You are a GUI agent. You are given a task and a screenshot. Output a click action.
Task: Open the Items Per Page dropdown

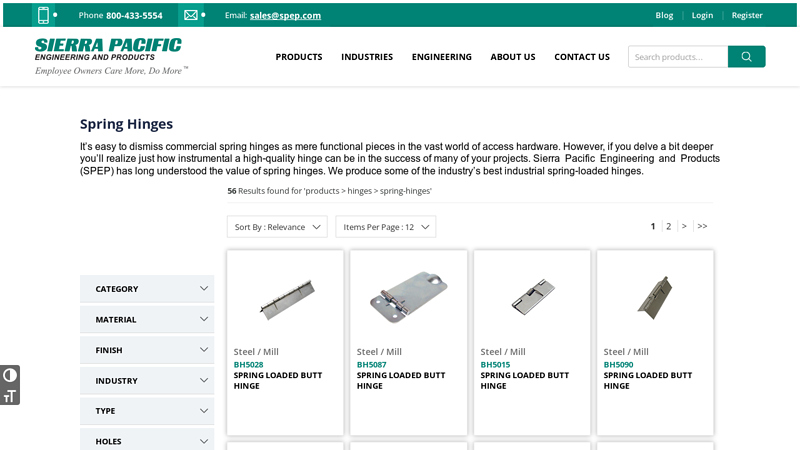pos(386,227)
